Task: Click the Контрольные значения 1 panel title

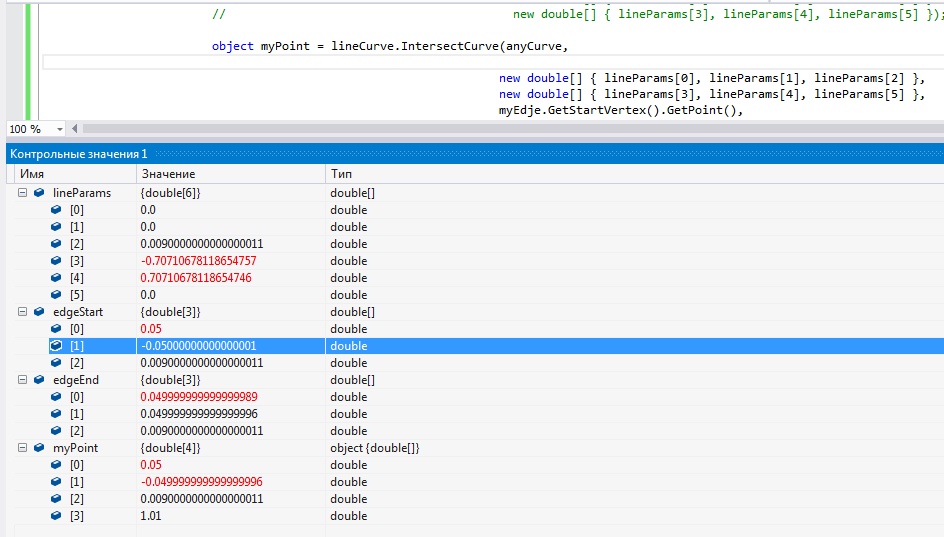Action: coord(78,154)
